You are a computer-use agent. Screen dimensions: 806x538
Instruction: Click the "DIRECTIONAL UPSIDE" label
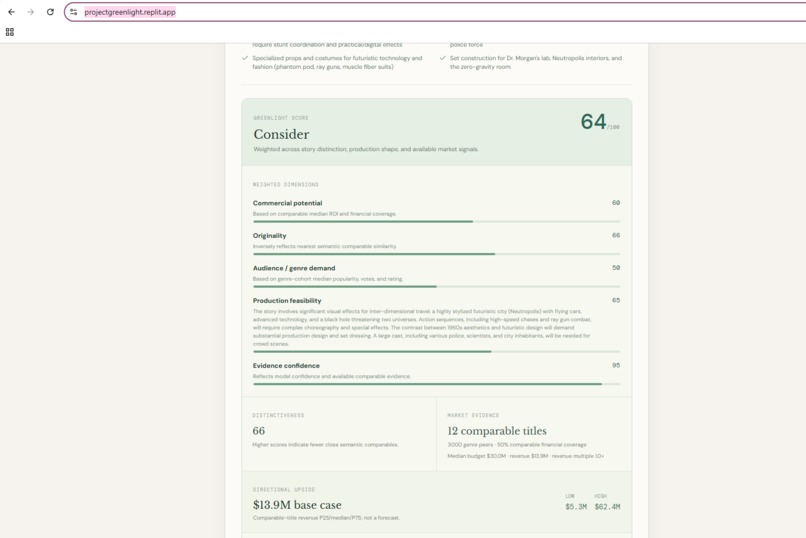[x=284, y=490]
